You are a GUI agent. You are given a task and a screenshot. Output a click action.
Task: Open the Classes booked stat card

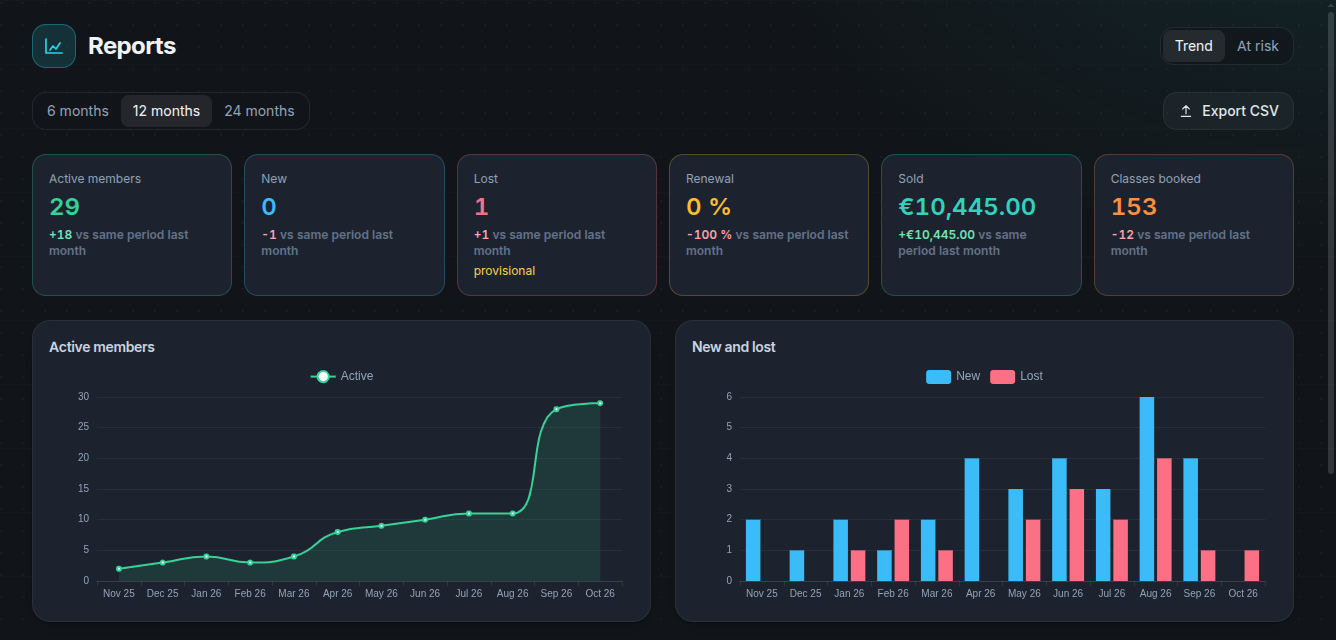[x=1194, y=225]
